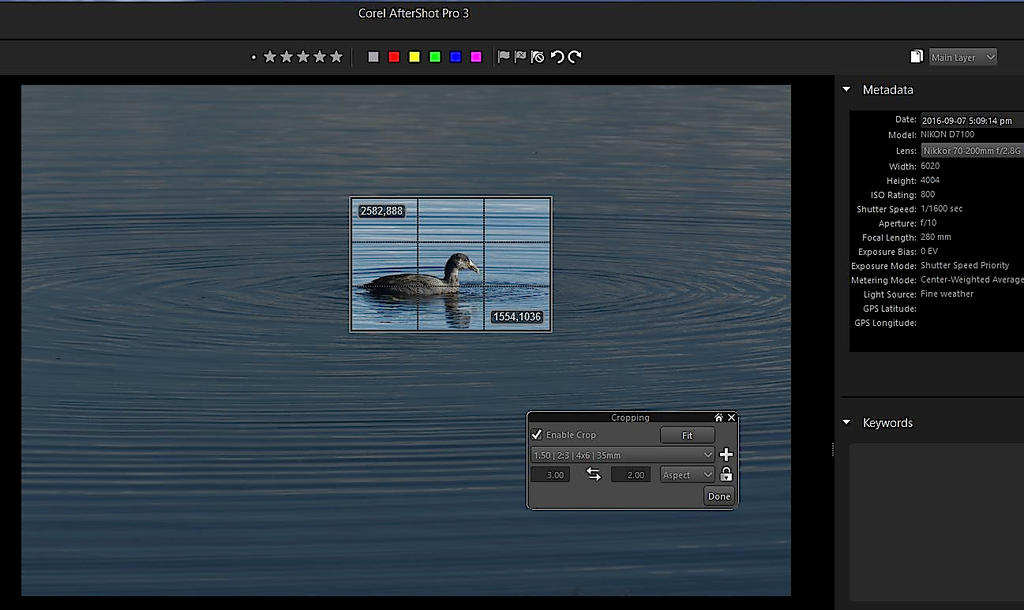The height and width of the screenshot is (610, 1024).
Task: Click Done to finish cropping
Action: [718, 496]
